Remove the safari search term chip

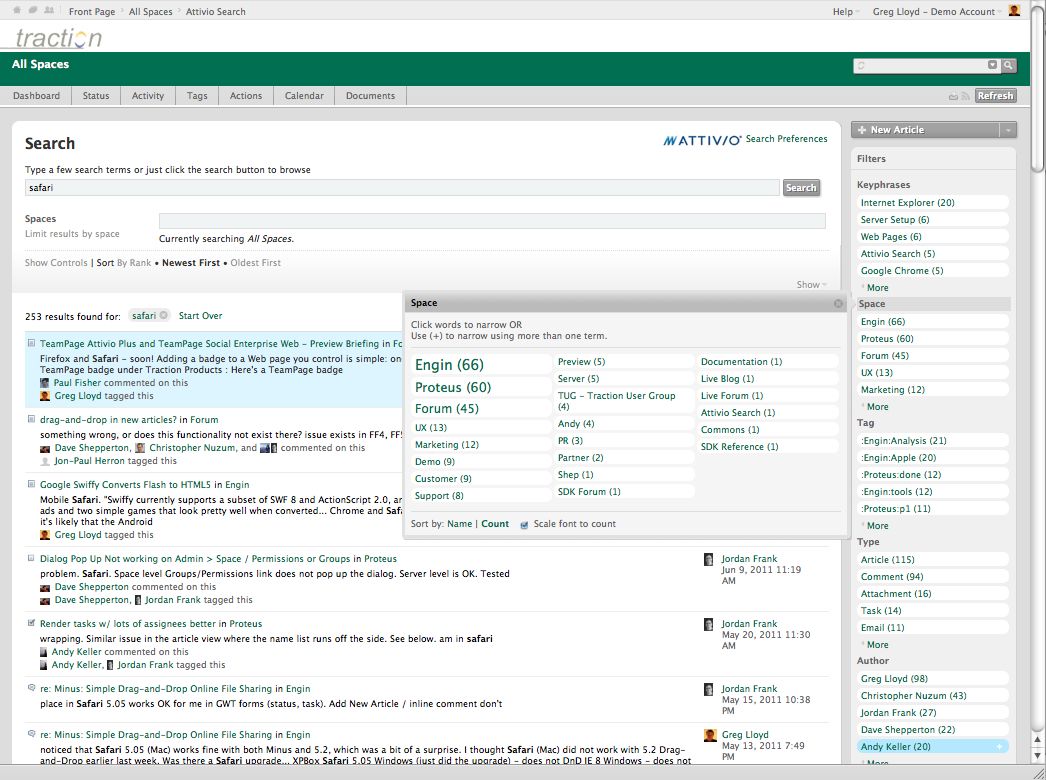tap(163, 316)
